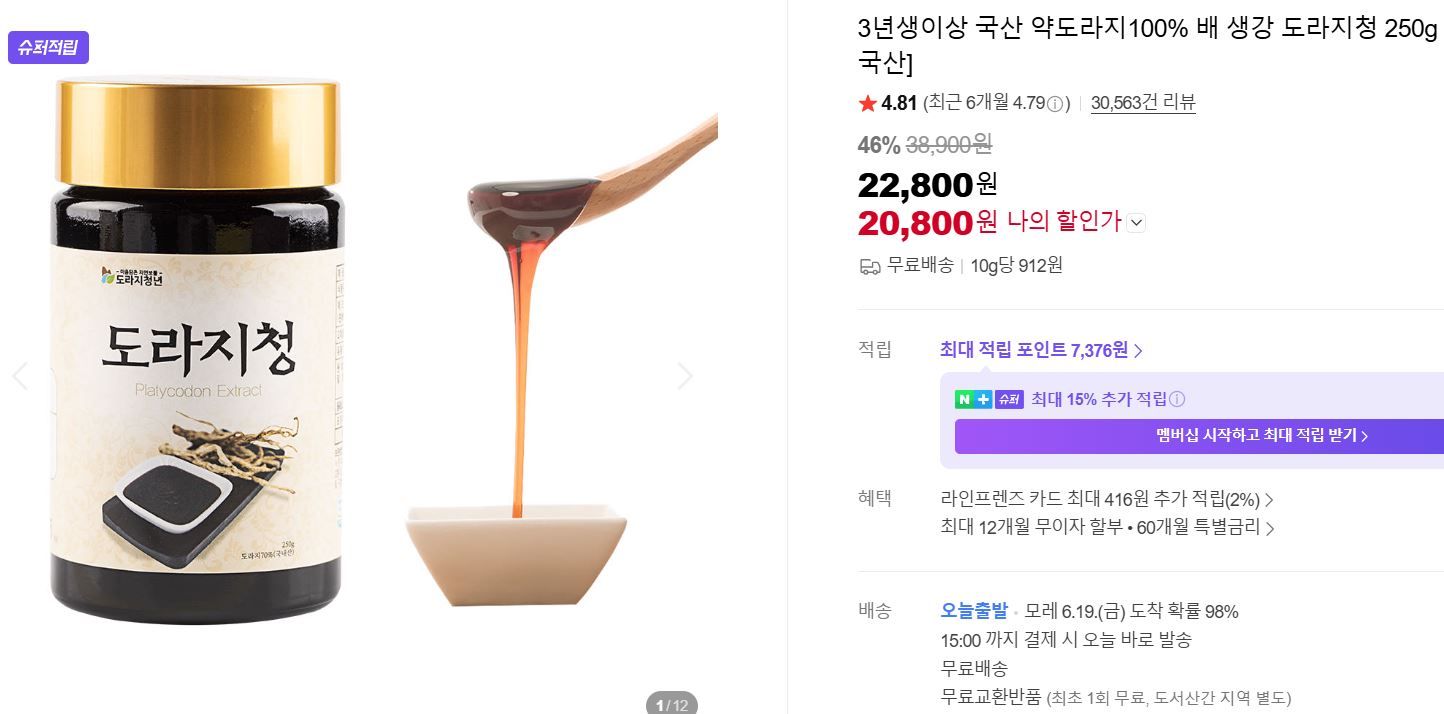
Task: Click the delivery truck icon beside 무료배송
Action: (x=869, y=266)
